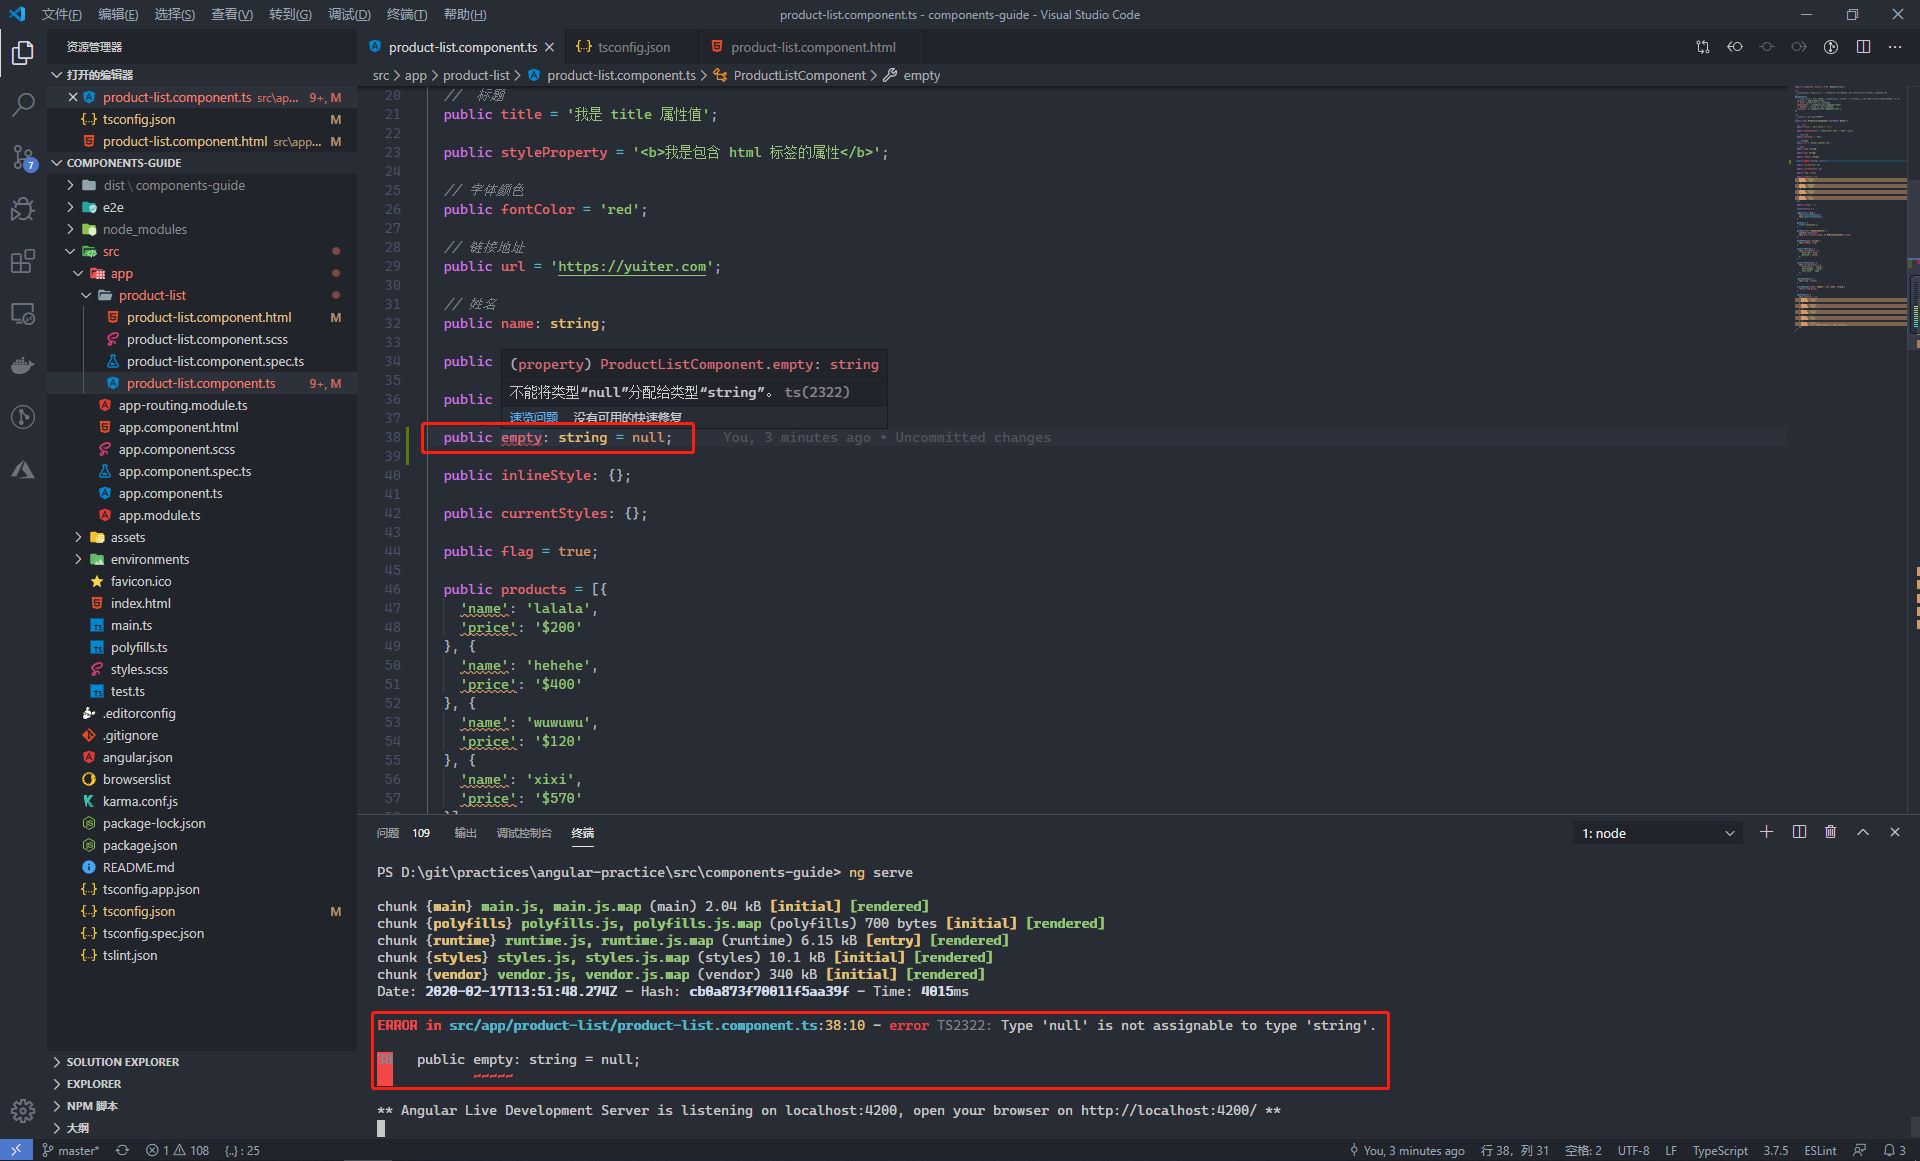Viewport: 1920px width, 1161px height.
Task: Expand the SOLUTION EXPLORER section
Action: pyautogui.click(x=123, y=1062)
